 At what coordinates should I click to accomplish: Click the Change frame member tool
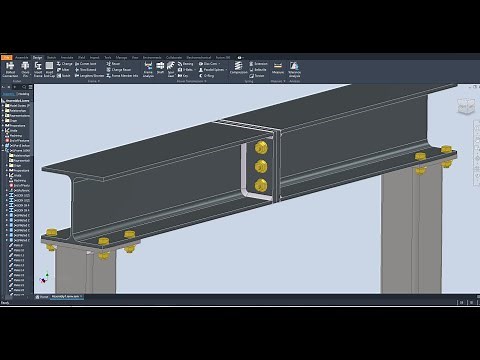click(64, 64)
